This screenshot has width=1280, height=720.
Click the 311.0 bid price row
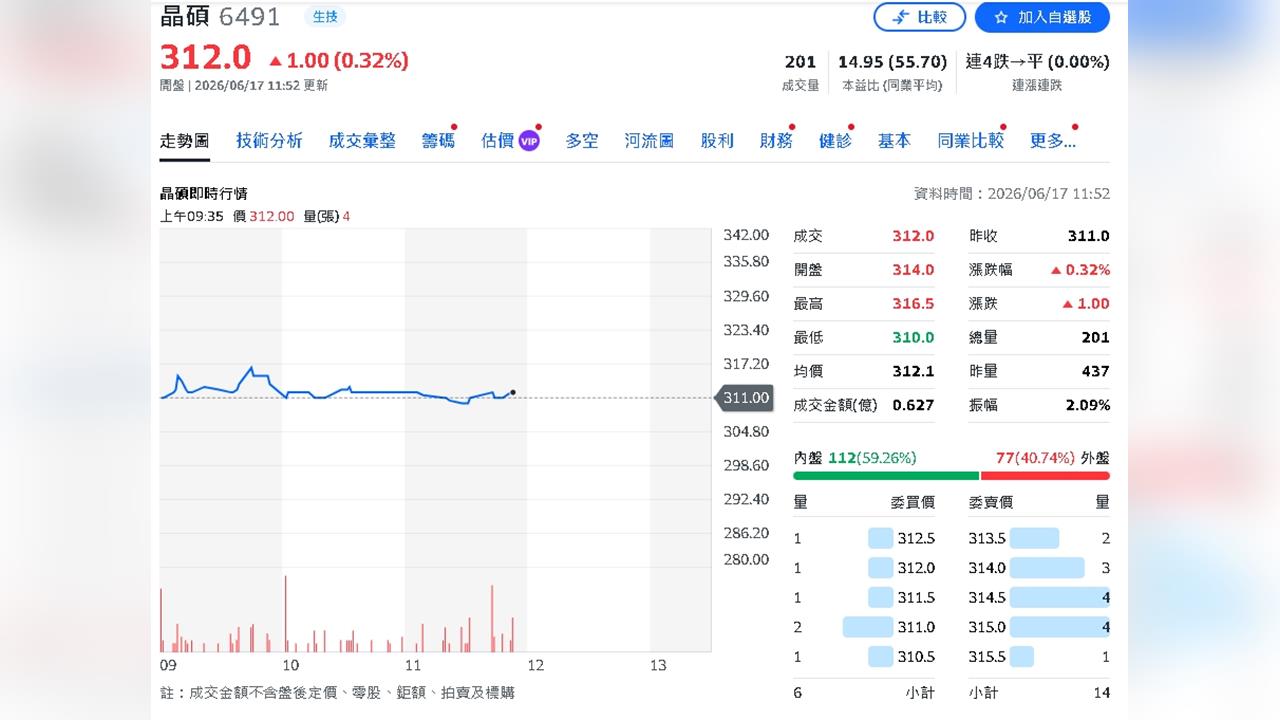pos(864,627)
